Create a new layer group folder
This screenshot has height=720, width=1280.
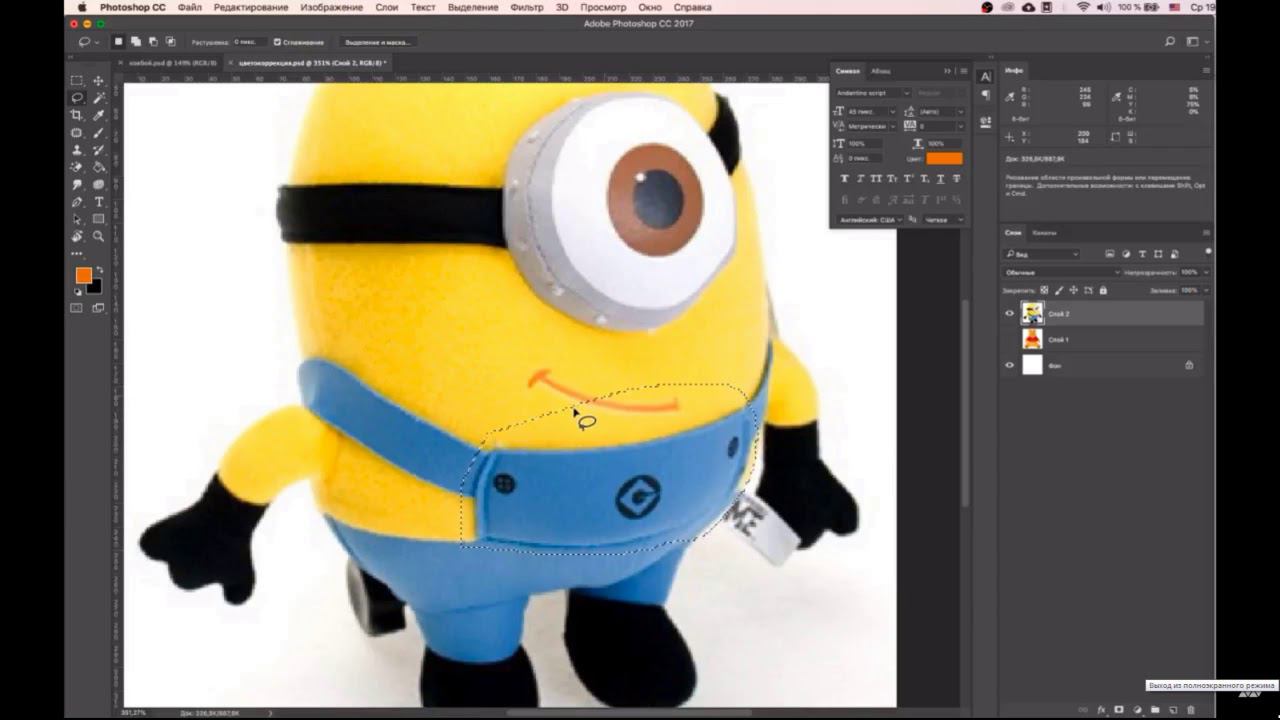click(x=1155, y=710)
